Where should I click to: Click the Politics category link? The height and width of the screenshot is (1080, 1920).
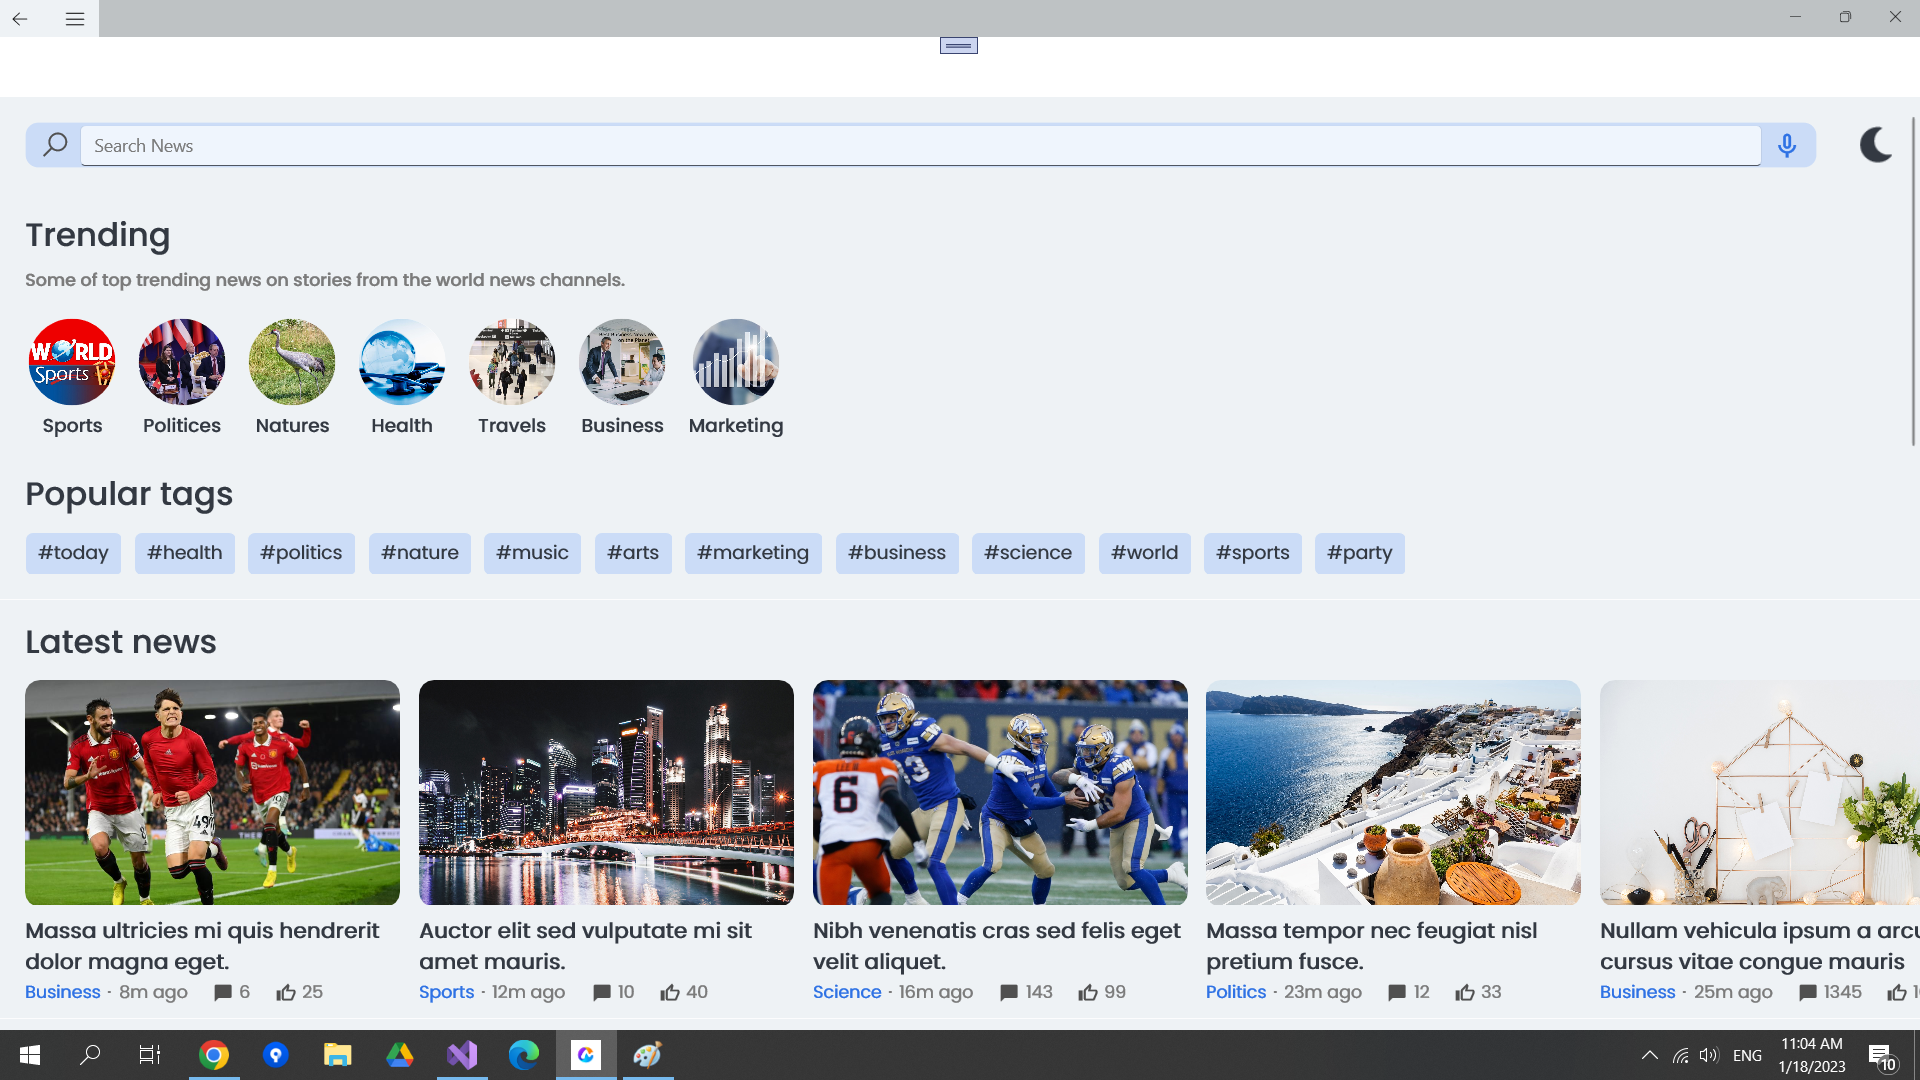click(x=1236, y=992)
